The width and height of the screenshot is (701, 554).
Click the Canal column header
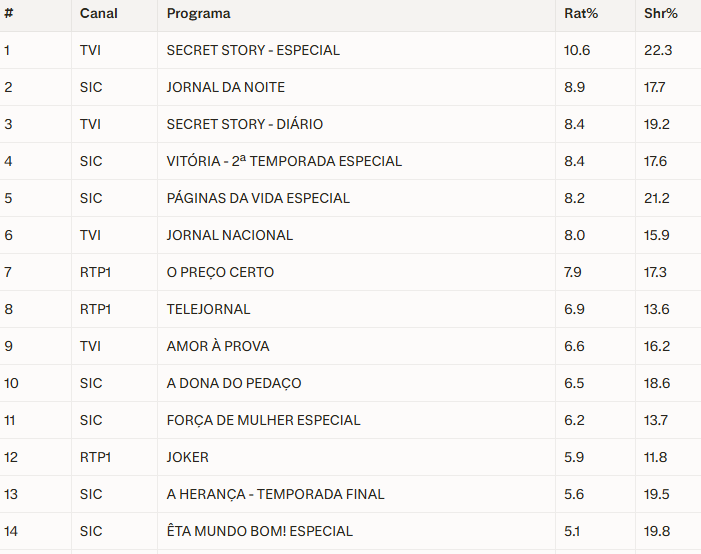pyautogui.click(x=98, y=14)
